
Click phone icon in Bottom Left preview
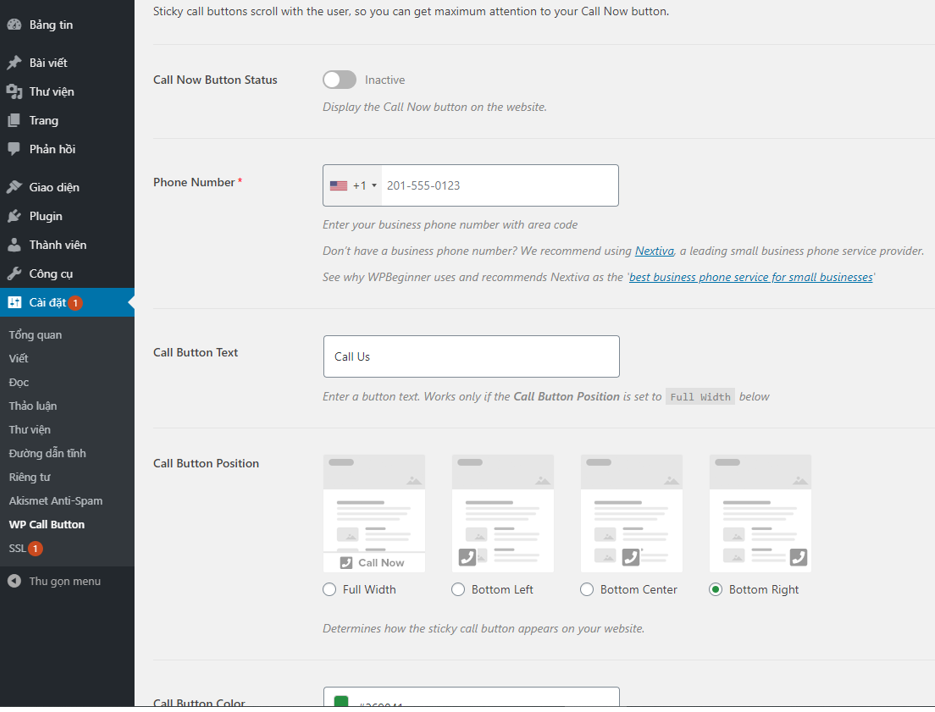468,558
